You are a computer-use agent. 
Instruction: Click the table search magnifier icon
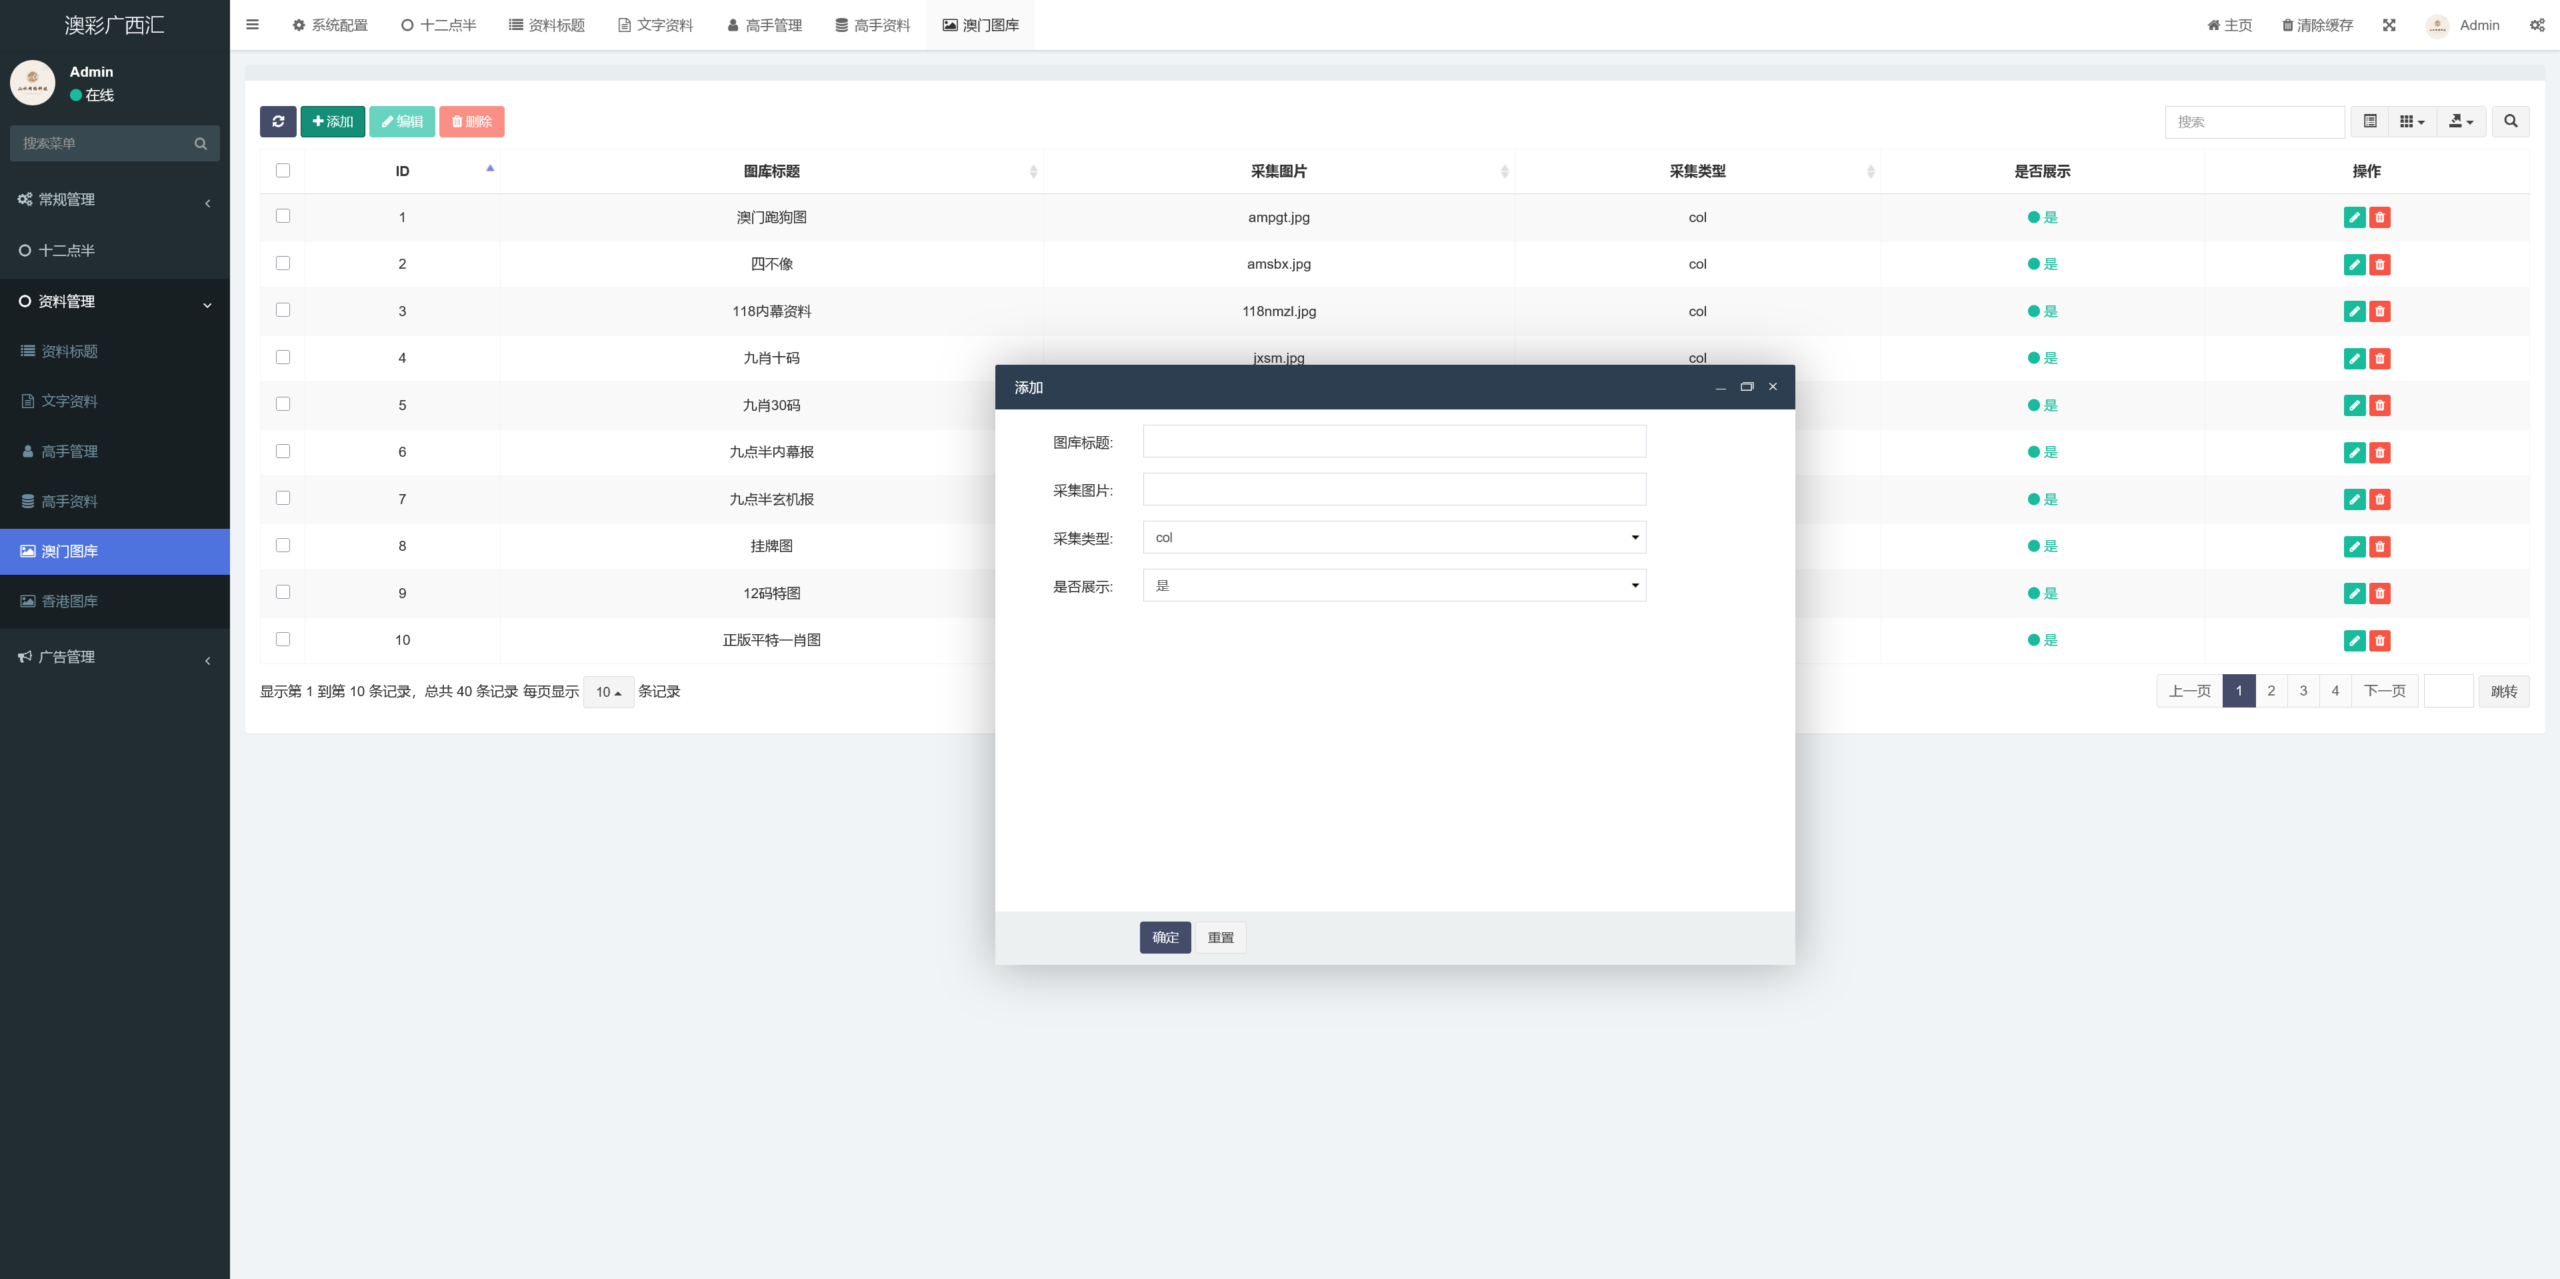coord(2510,121)
